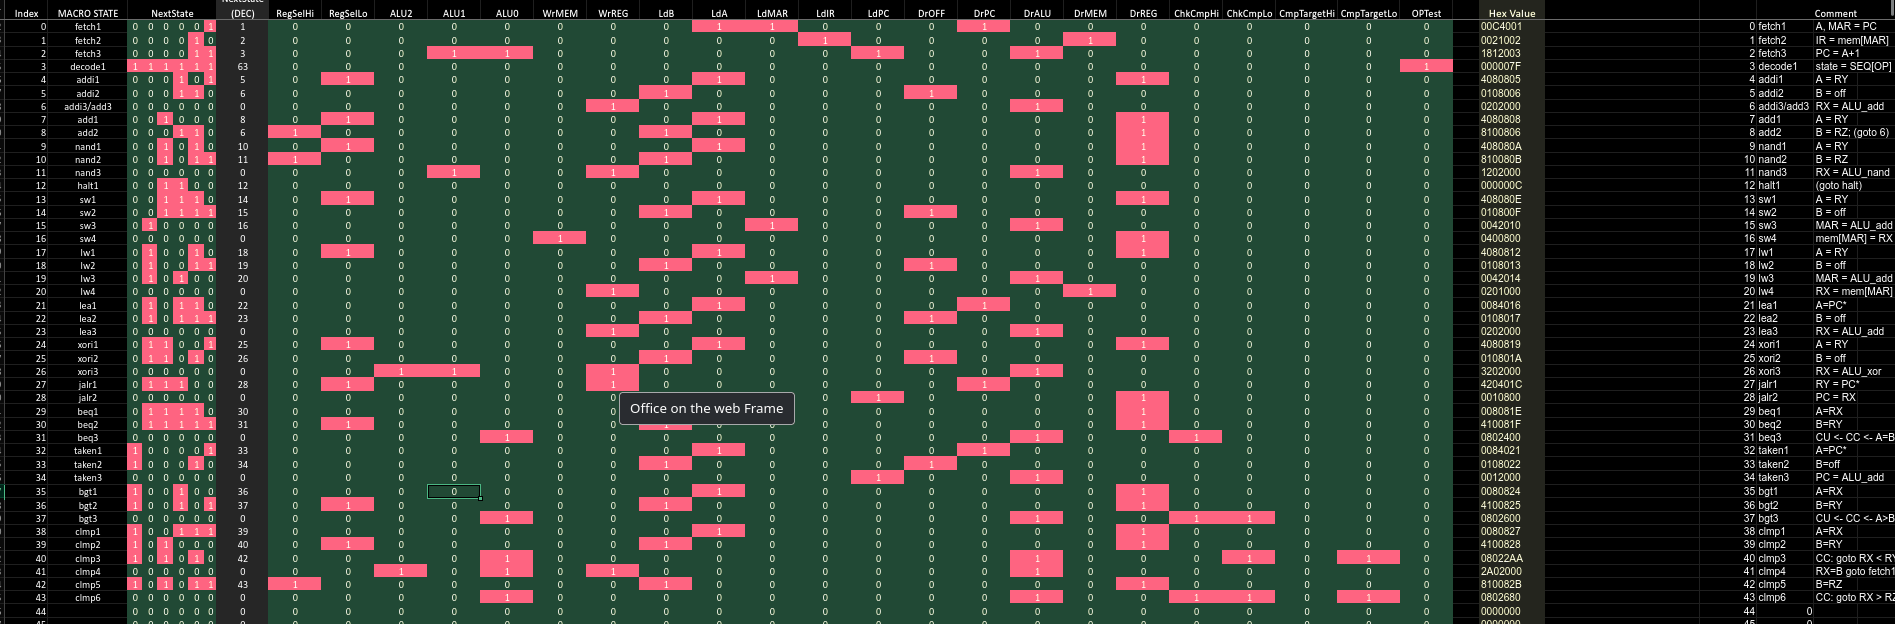Select jalr1 in the MACRO STATE column
This screenshot has width=1895, height=624.
[87, 385]
